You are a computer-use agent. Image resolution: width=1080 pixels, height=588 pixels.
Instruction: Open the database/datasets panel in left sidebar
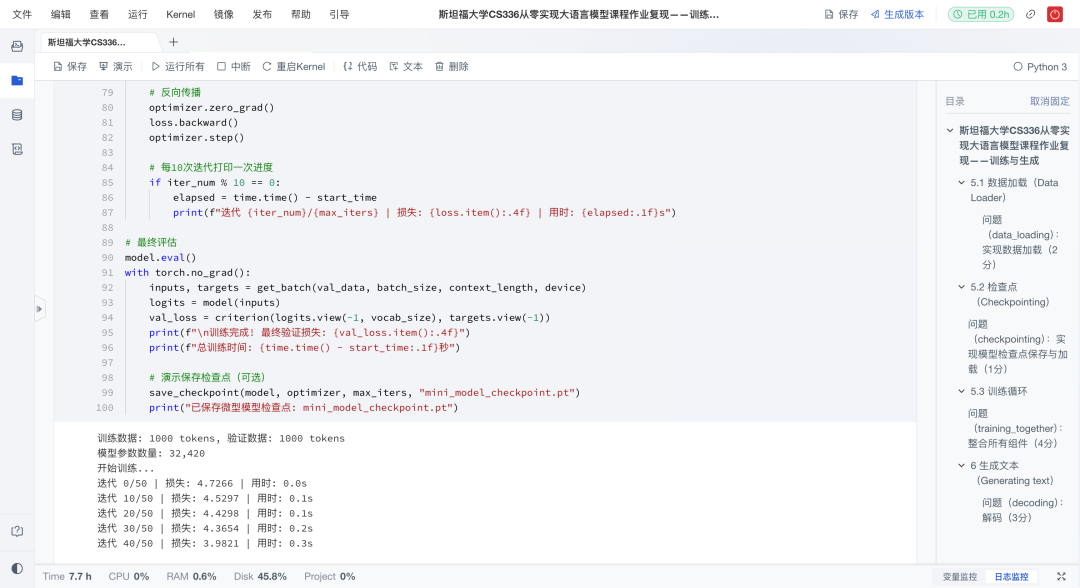click(x=15, y=115)
